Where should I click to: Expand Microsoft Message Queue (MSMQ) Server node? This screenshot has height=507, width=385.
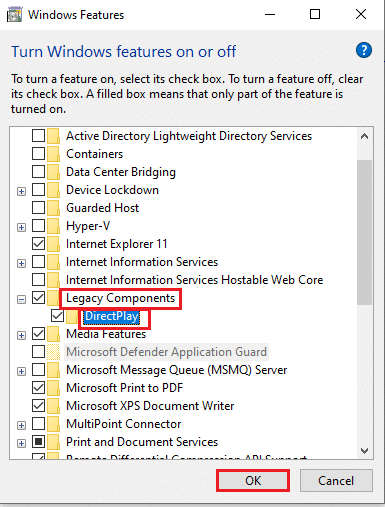[21, 371]
